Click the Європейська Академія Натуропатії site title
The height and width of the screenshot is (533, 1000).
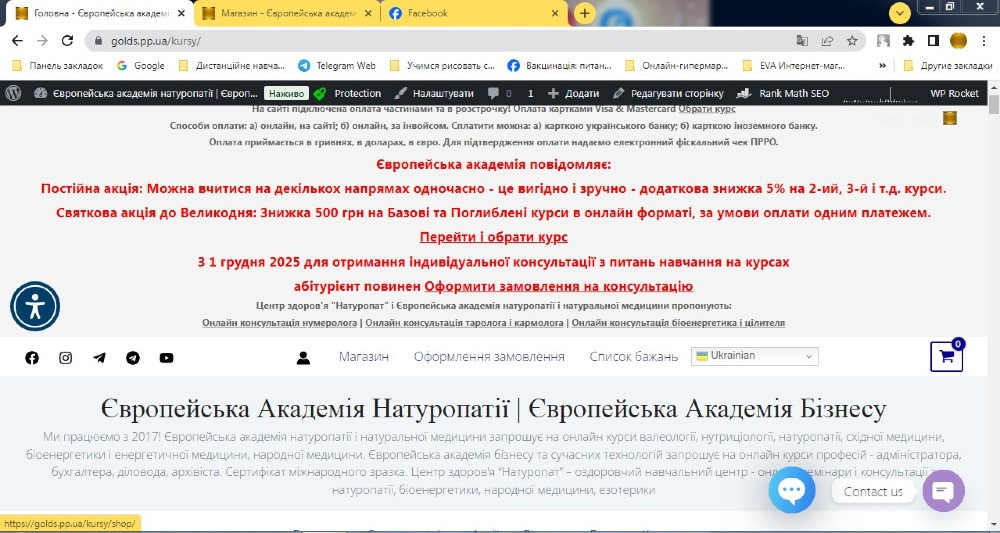(x=494, y=409)
